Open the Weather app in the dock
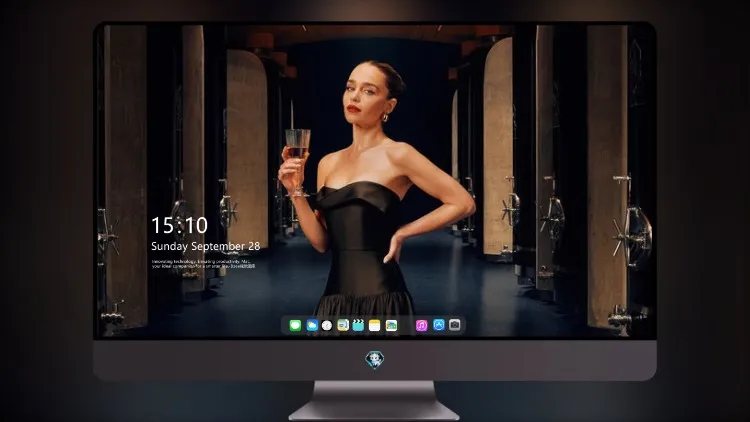 pos(312,325)
